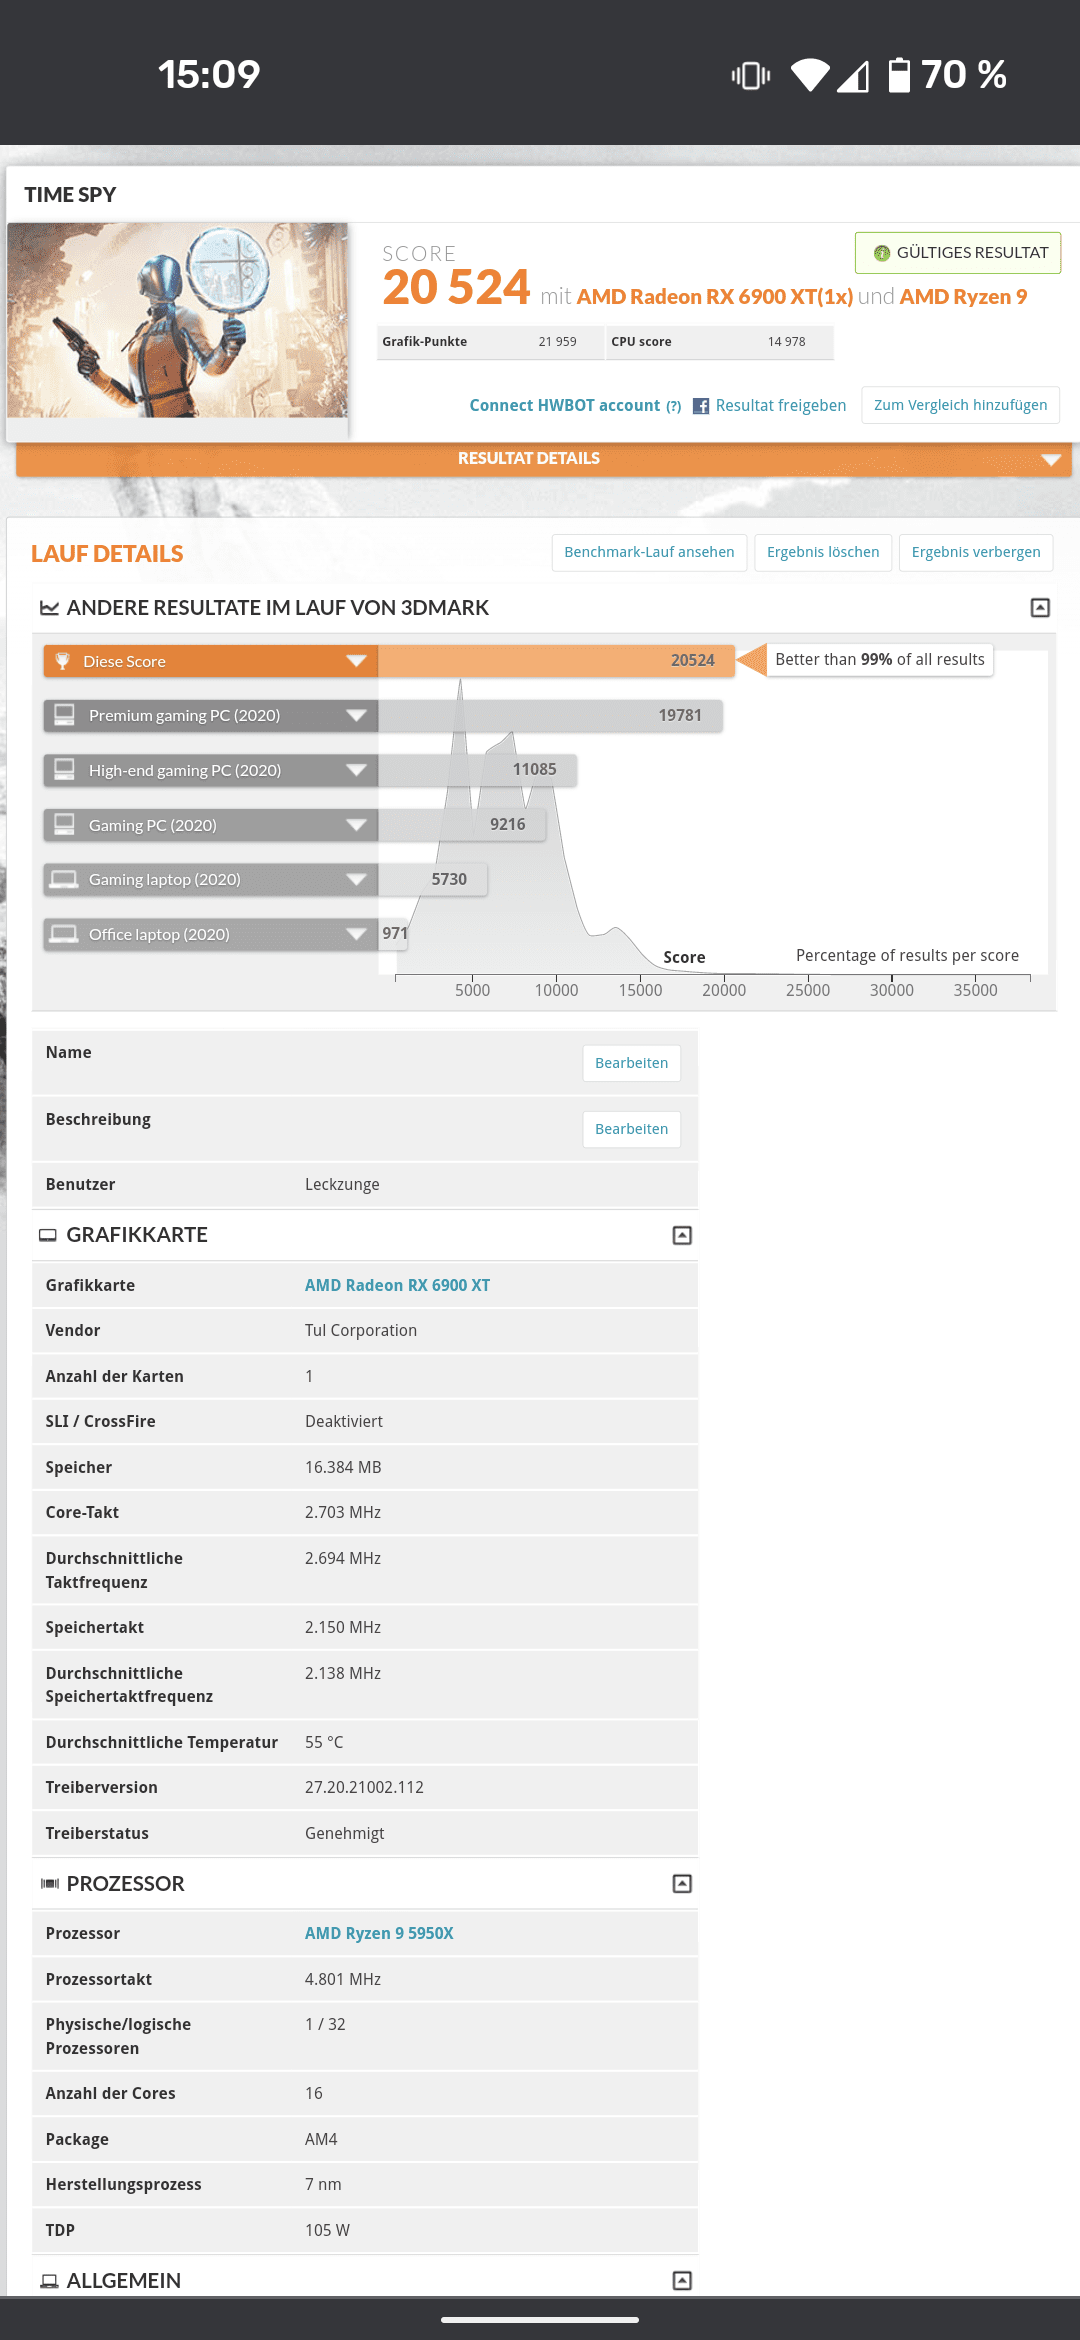The width and height of the screenshot is (1080, 2340).
Task: Click the 20524 orange score bar
Action: point(556,661)
